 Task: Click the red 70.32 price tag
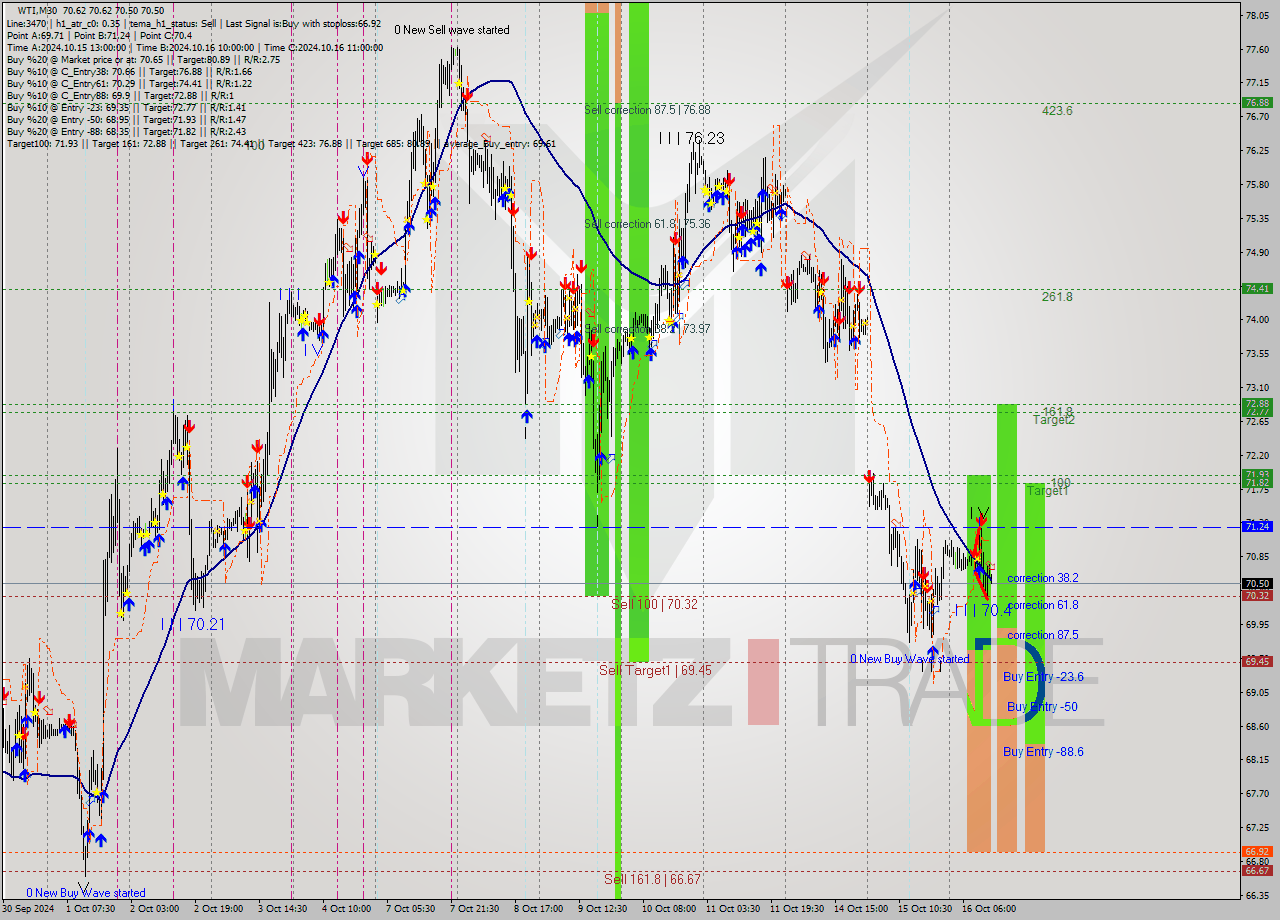point(1257,595)
